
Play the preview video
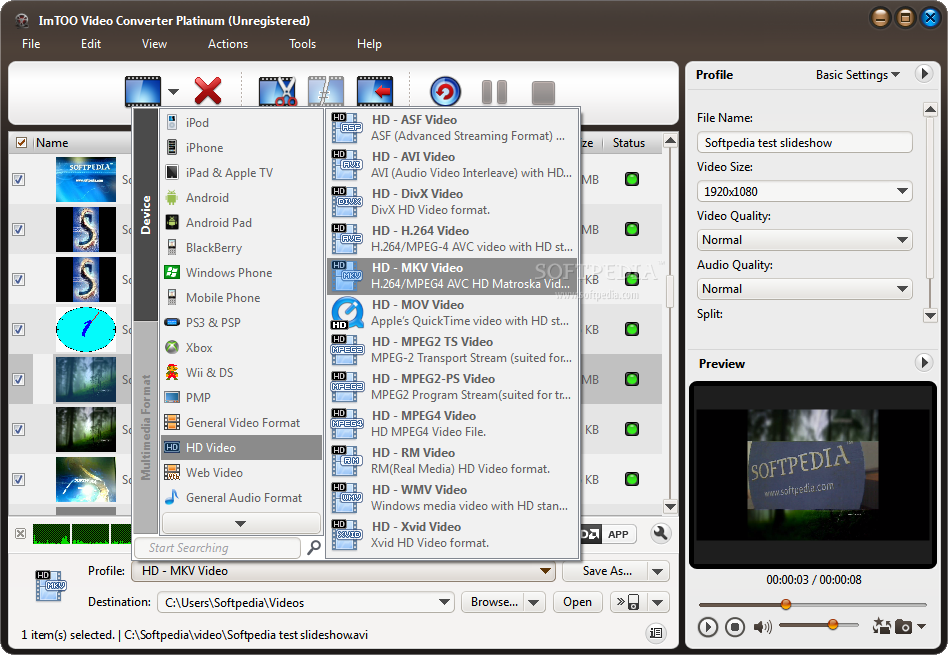click(707, 627)
